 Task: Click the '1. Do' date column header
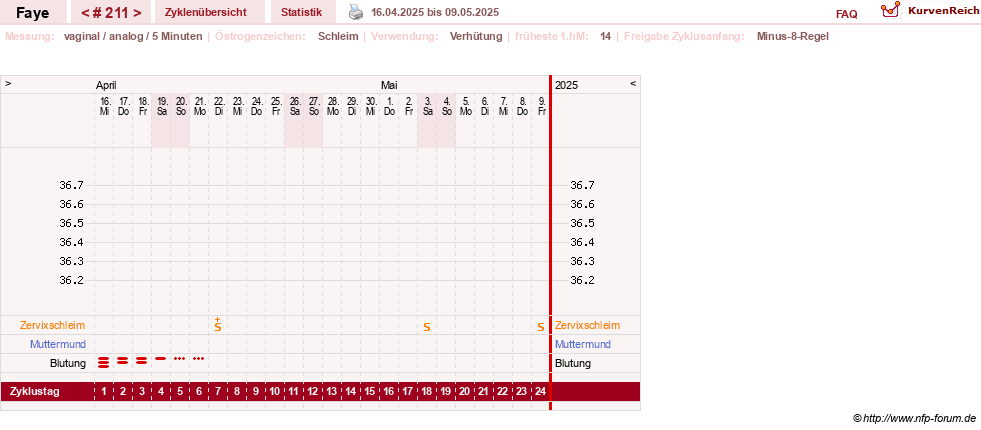[x=389, y=106]
